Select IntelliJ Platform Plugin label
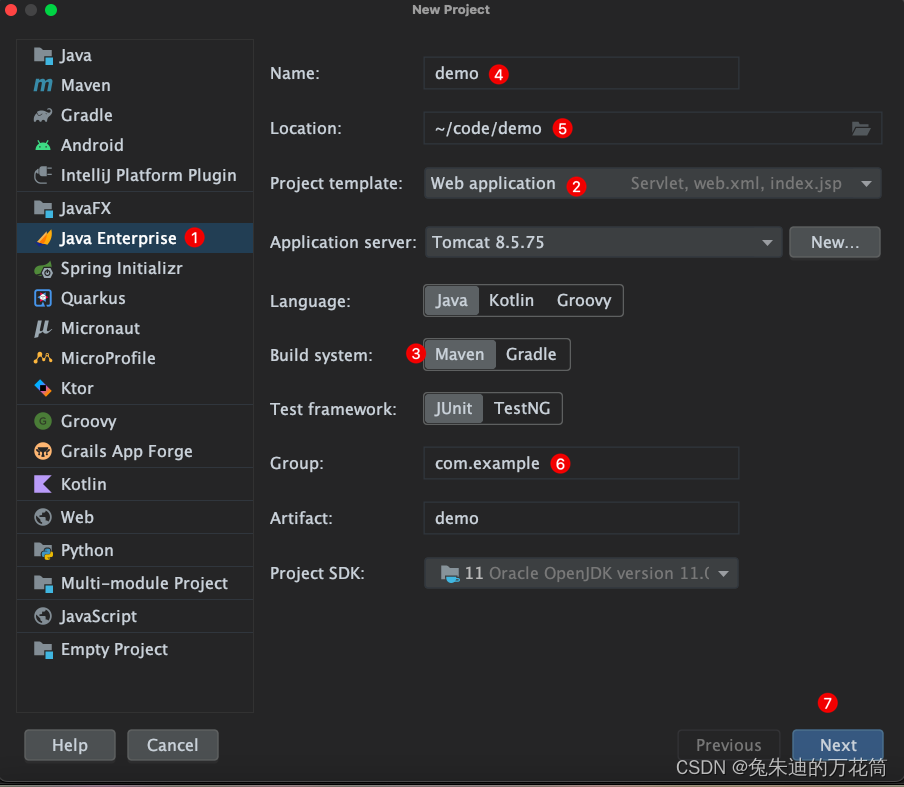904x787 pixels. (x=149, y=175)
